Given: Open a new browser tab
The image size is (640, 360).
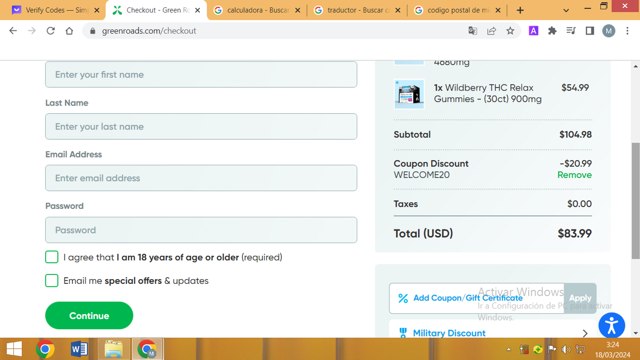Looking at the screenshot, I should click(x=520, y=10).
